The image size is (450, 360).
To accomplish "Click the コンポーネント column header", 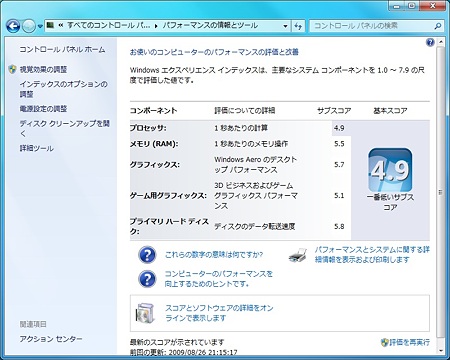I will [x=153, y=111].
